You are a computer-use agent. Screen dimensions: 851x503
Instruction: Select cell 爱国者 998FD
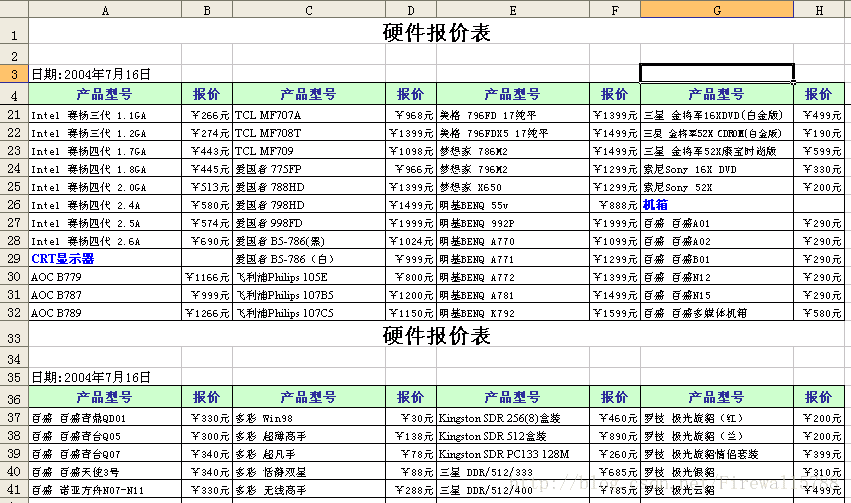click(x=309, y=222)
